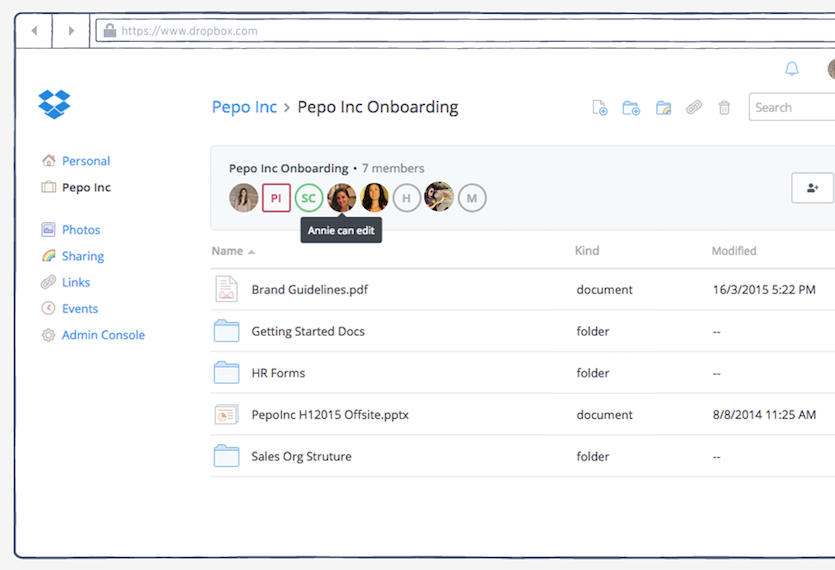Click the presentation icon for PepoInc Offsite

226,414
